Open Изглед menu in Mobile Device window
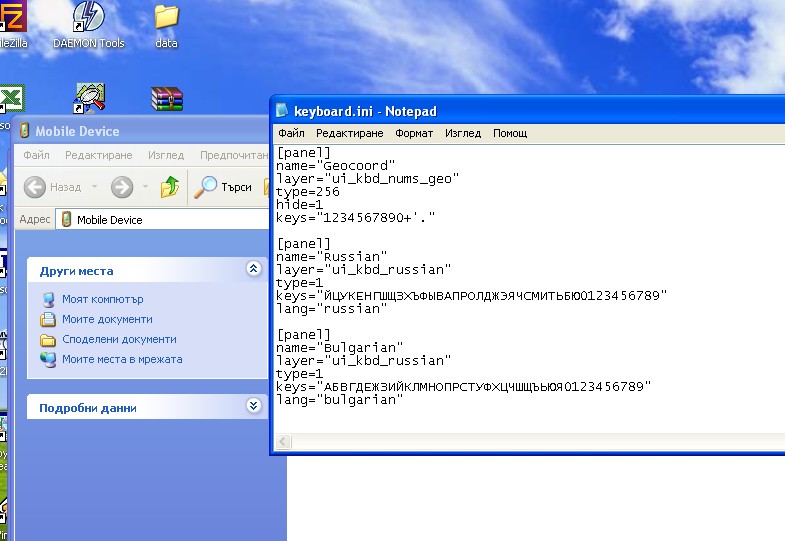 tap(166, 155)
